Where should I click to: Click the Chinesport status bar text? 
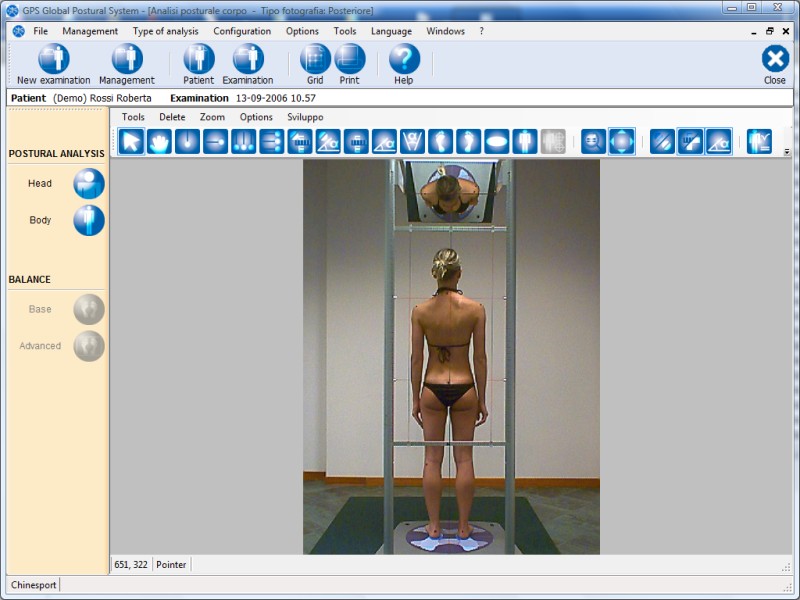pos(34,585)
